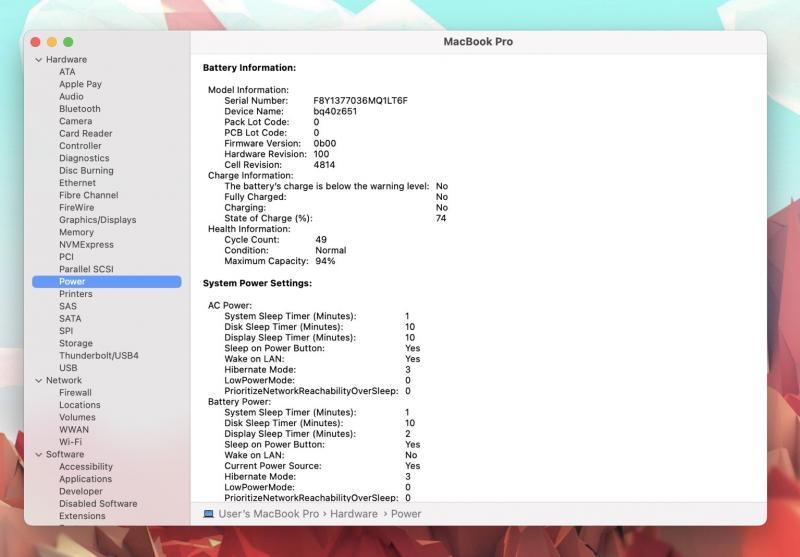Click Hardware section label in sidebar

tap(66, 60)
